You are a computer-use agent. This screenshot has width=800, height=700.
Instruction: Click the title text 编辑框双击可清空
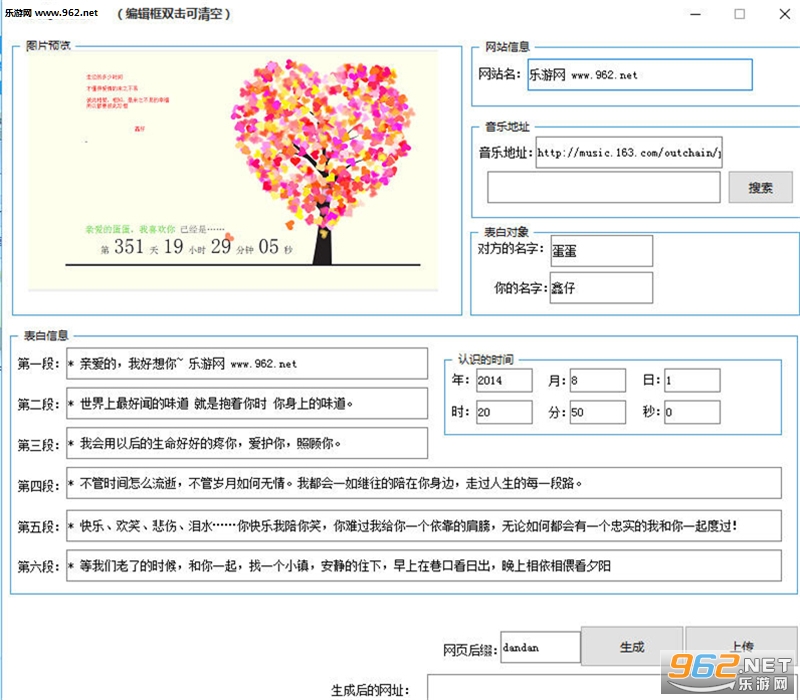[x=174, y=14]
